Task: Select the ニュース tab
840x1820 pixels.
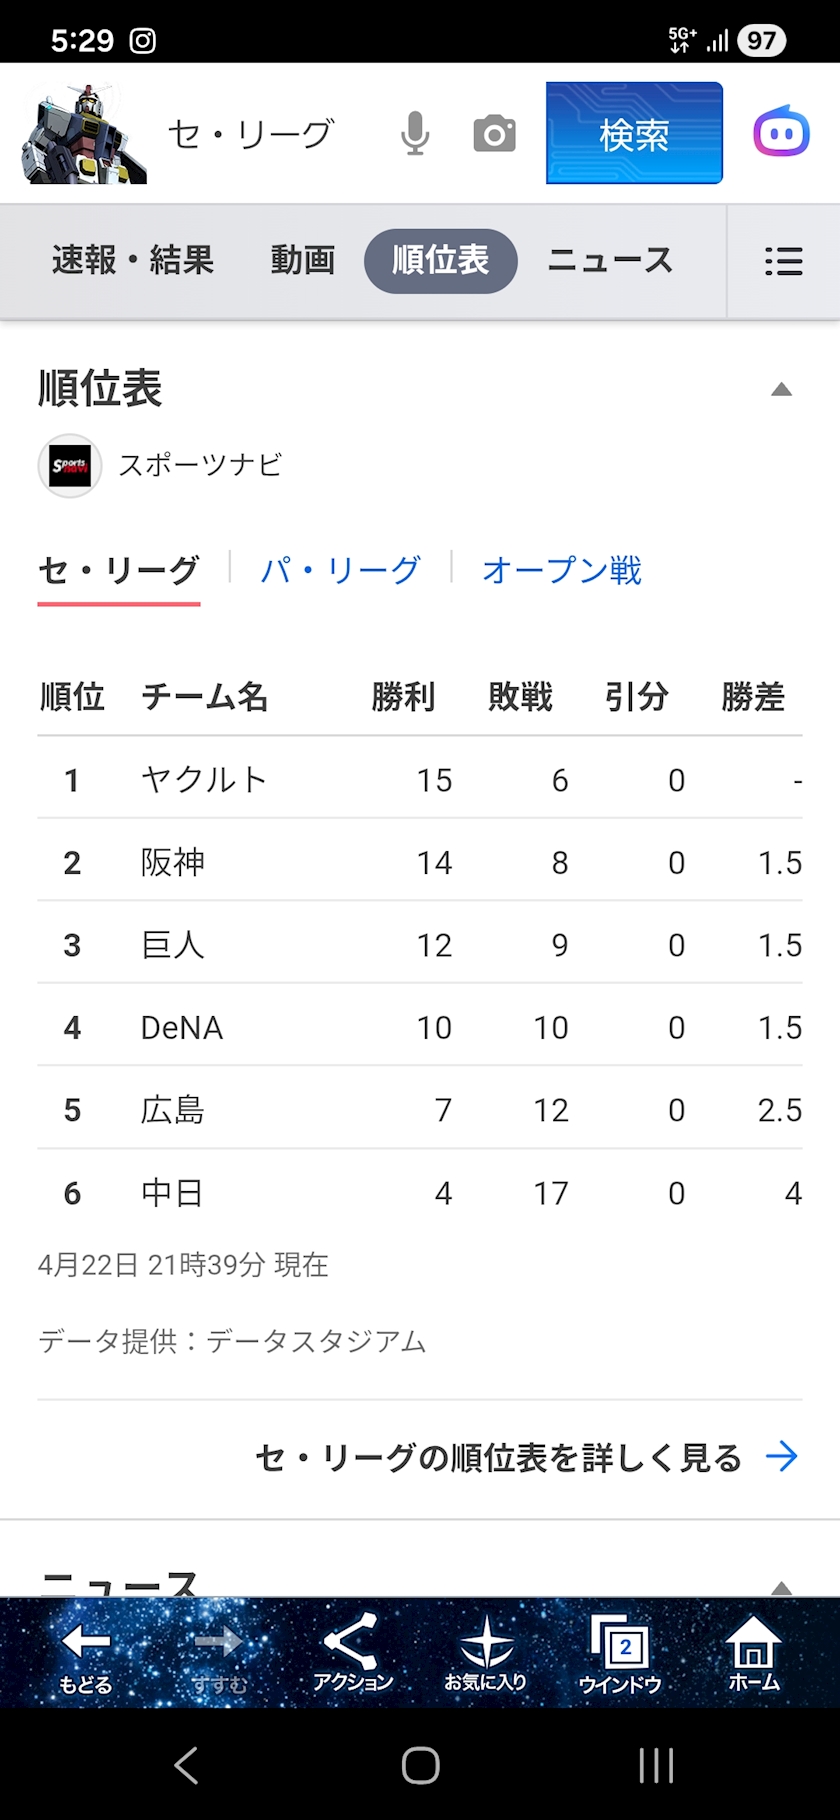Action: pos(610,261)
